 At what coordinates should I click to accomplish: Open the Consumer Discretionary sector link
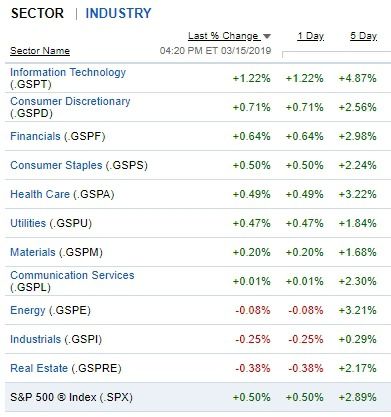coord(70,101)
